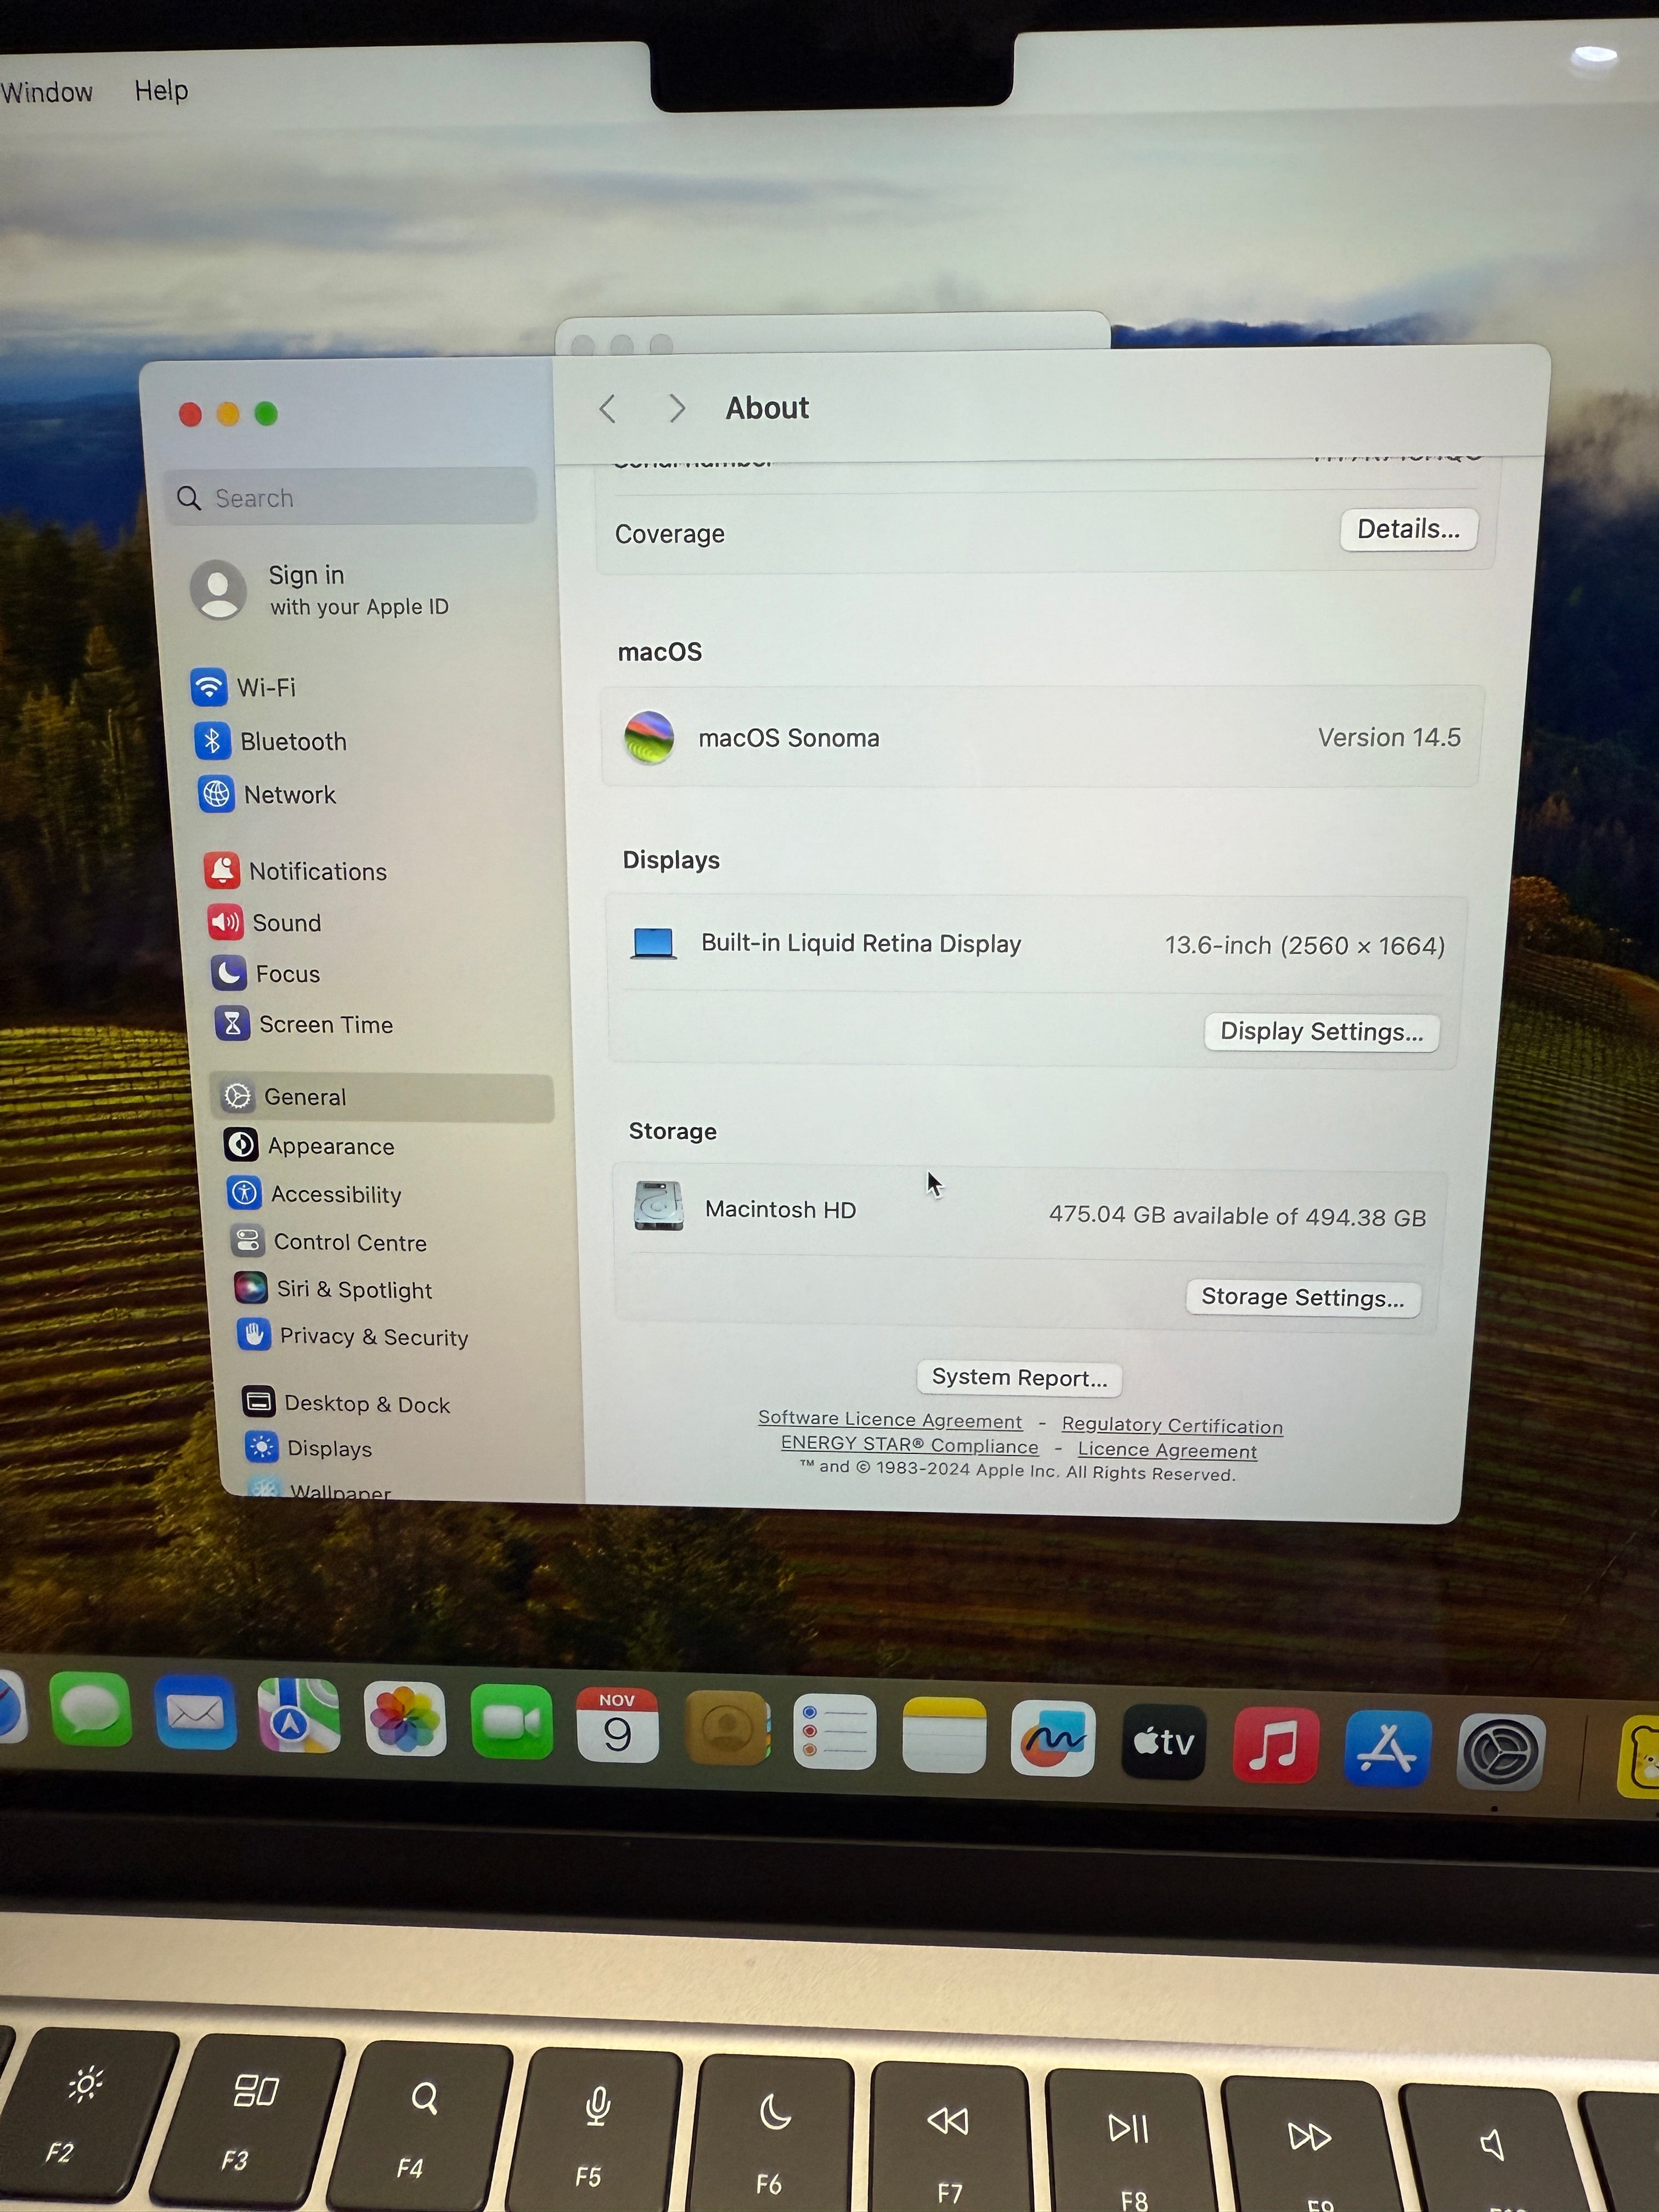Open Notifications settings

coord(296,871)
